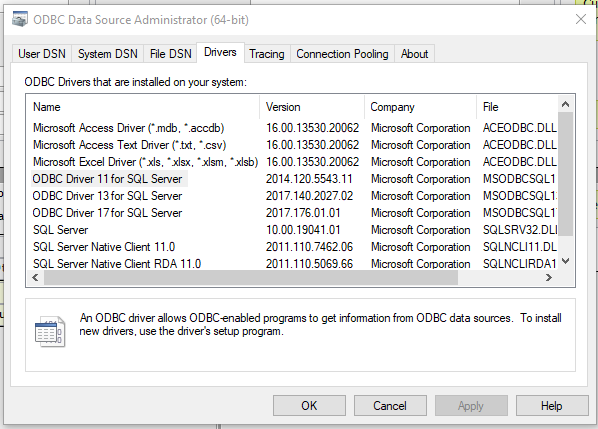Select the Drivers tab
This screenshot has width=598, height=429.
(220, 52)
